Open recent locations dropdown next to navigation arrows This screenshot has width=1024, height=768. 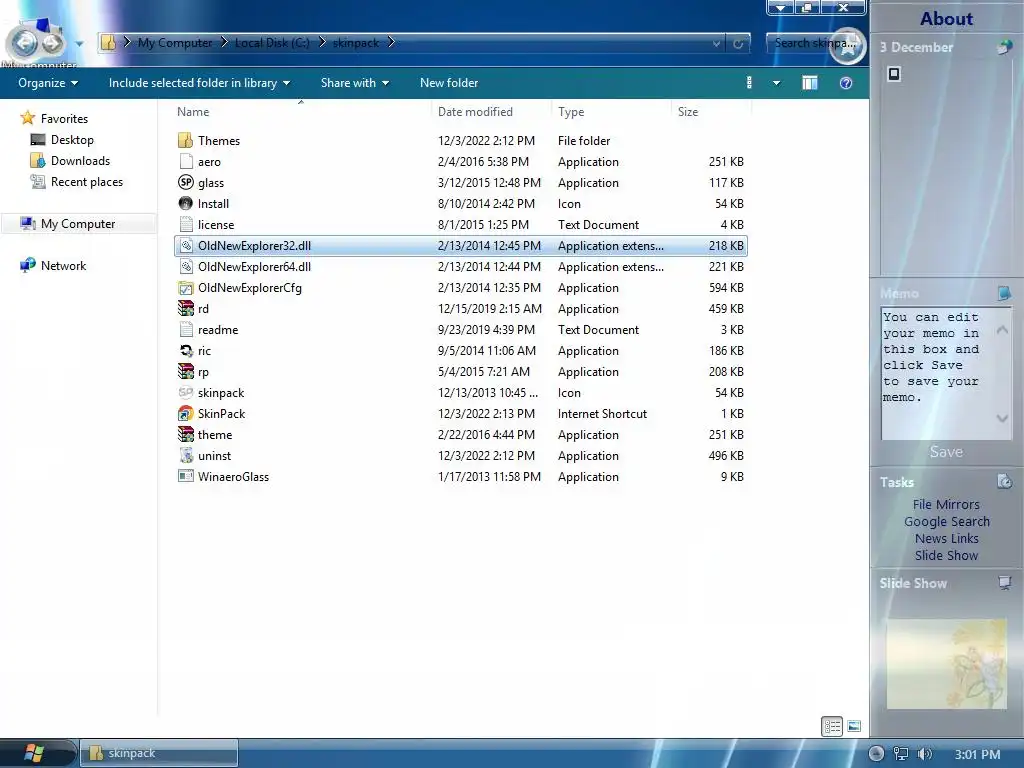[x=79, y=44]
